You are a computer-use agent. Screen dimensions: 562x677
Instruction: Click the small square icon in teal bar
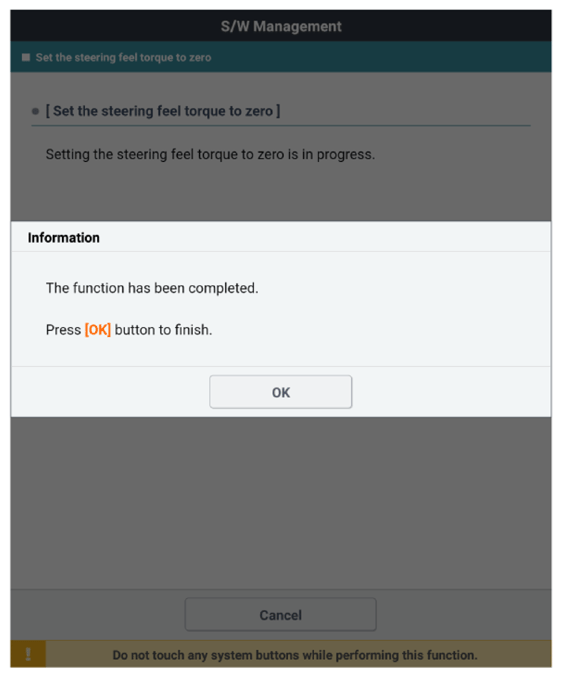pyautogui.click(x=26, y=57)
